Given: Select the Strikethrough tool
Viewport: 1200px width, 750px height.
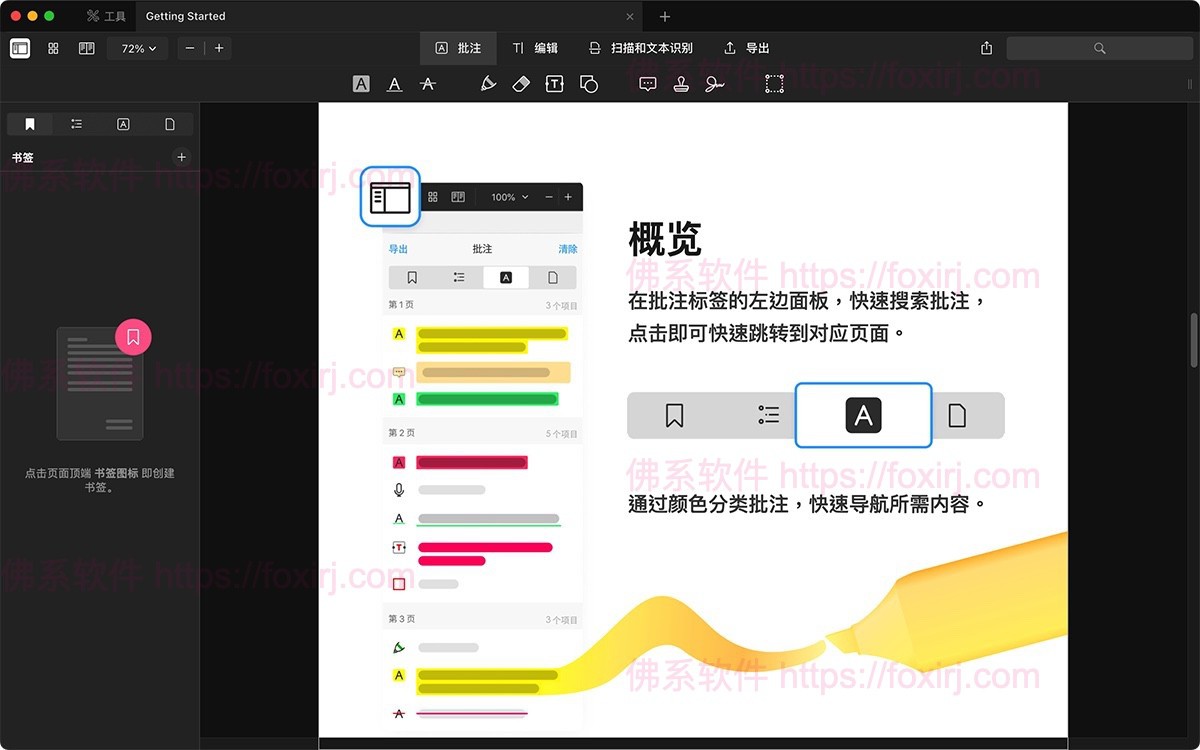Looking at the screenshot, I should point(428,83).
